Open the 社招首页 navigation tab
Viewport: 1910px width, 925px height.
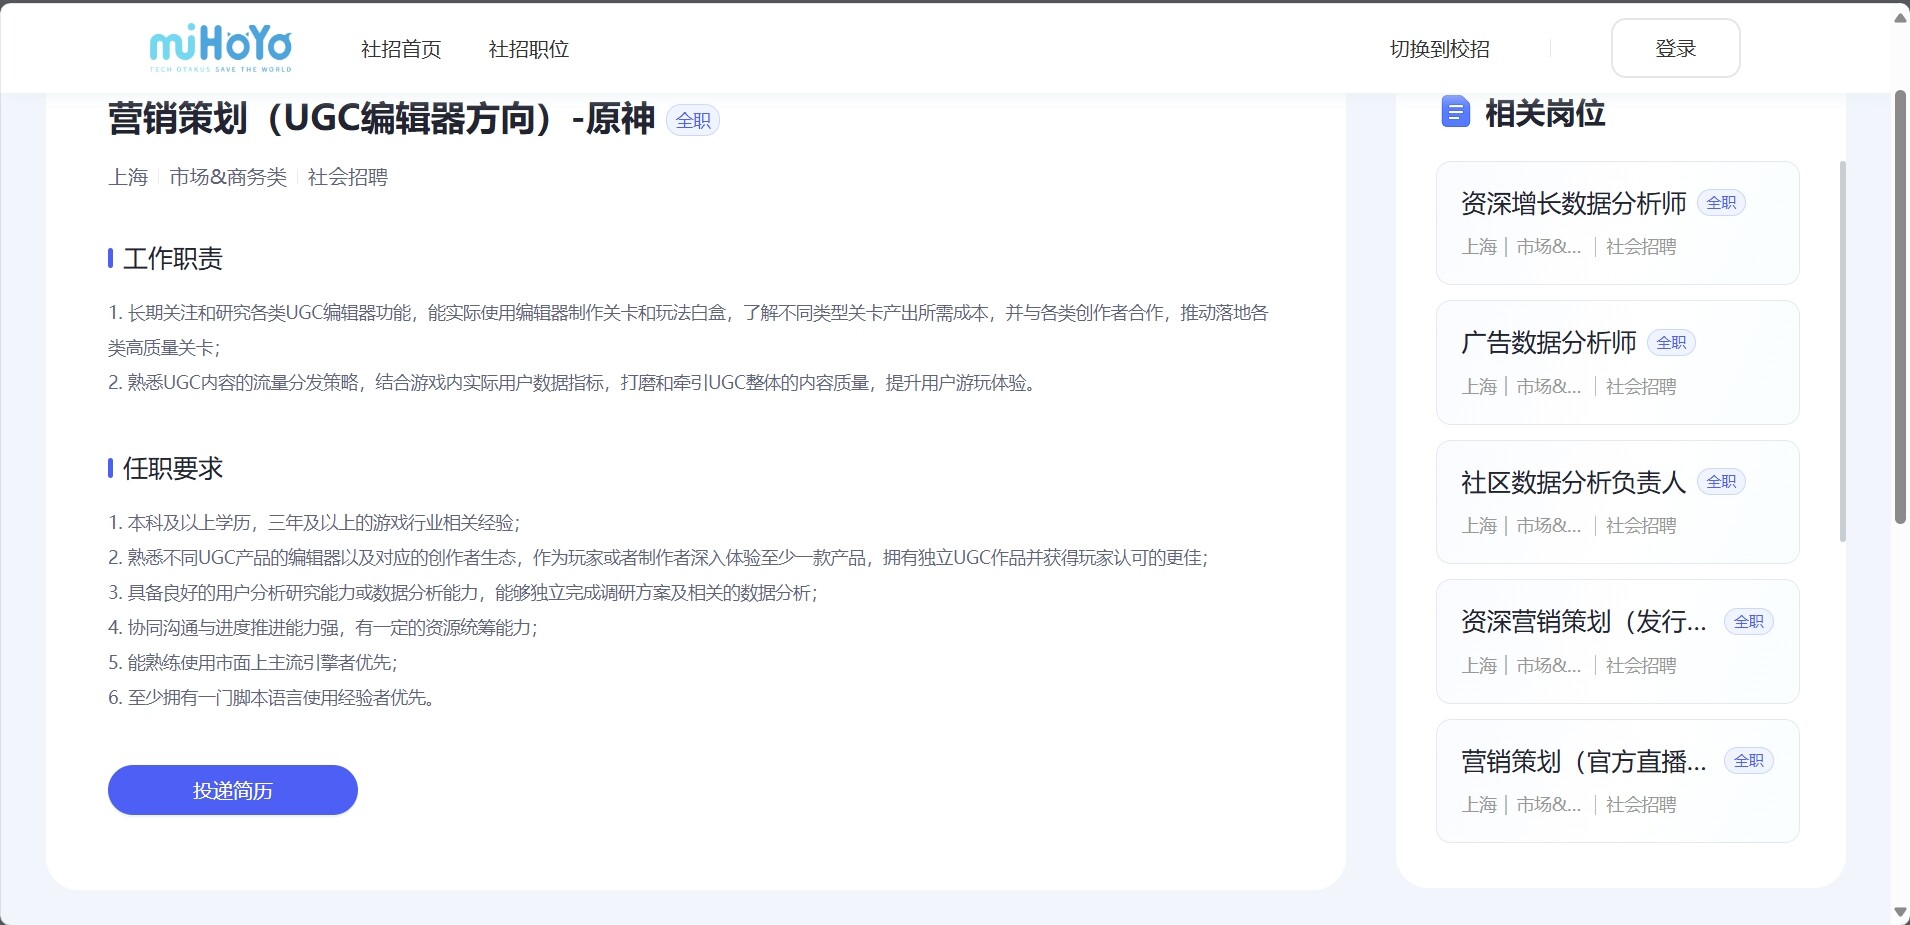click(401, 49)
